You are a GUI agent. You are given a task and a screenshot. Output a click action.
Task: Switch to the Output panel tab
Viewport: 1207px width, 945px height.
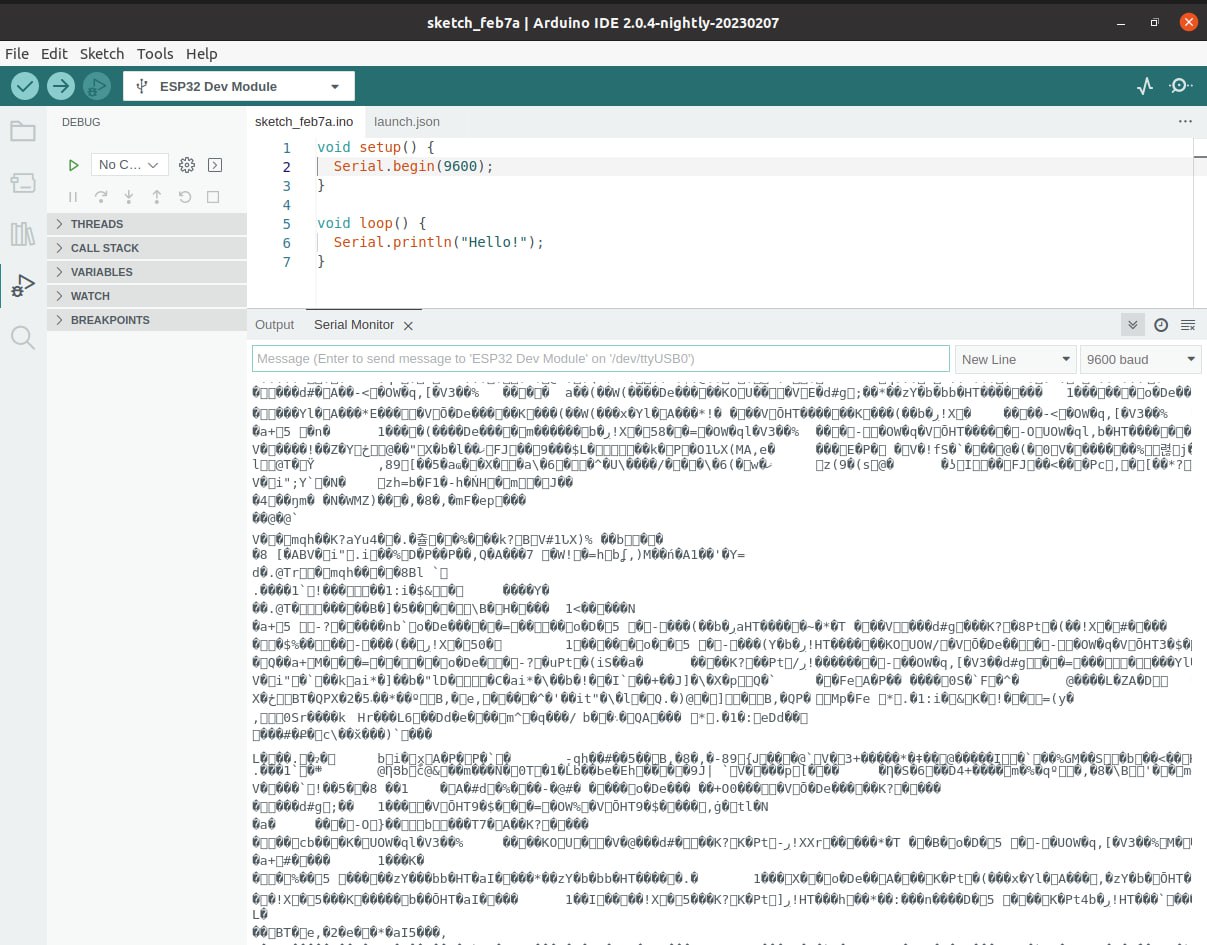coord(275,325)
